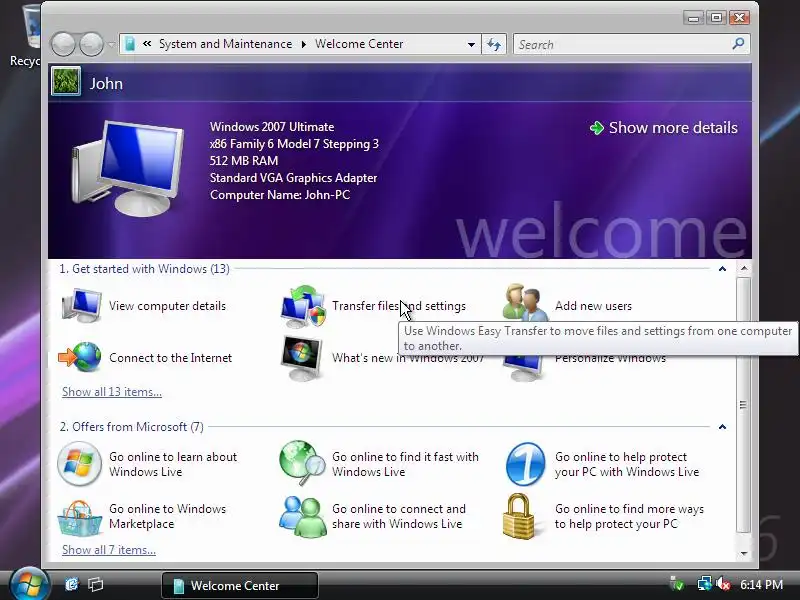This screenshot has width=800, height=600.
Task: Collapse the Offers from Microsoft section
Action: 722,427
